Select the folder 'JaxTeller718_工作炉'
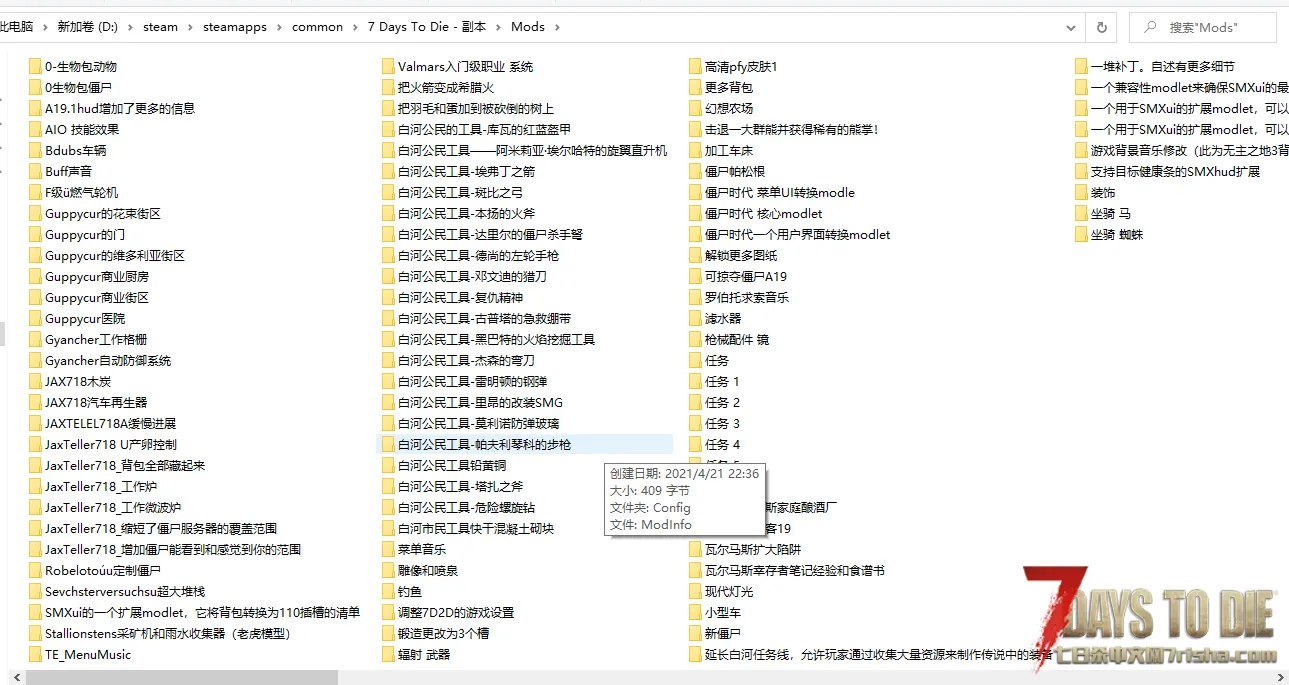This screenshot has width=1289, height=685. click(92, 487)
